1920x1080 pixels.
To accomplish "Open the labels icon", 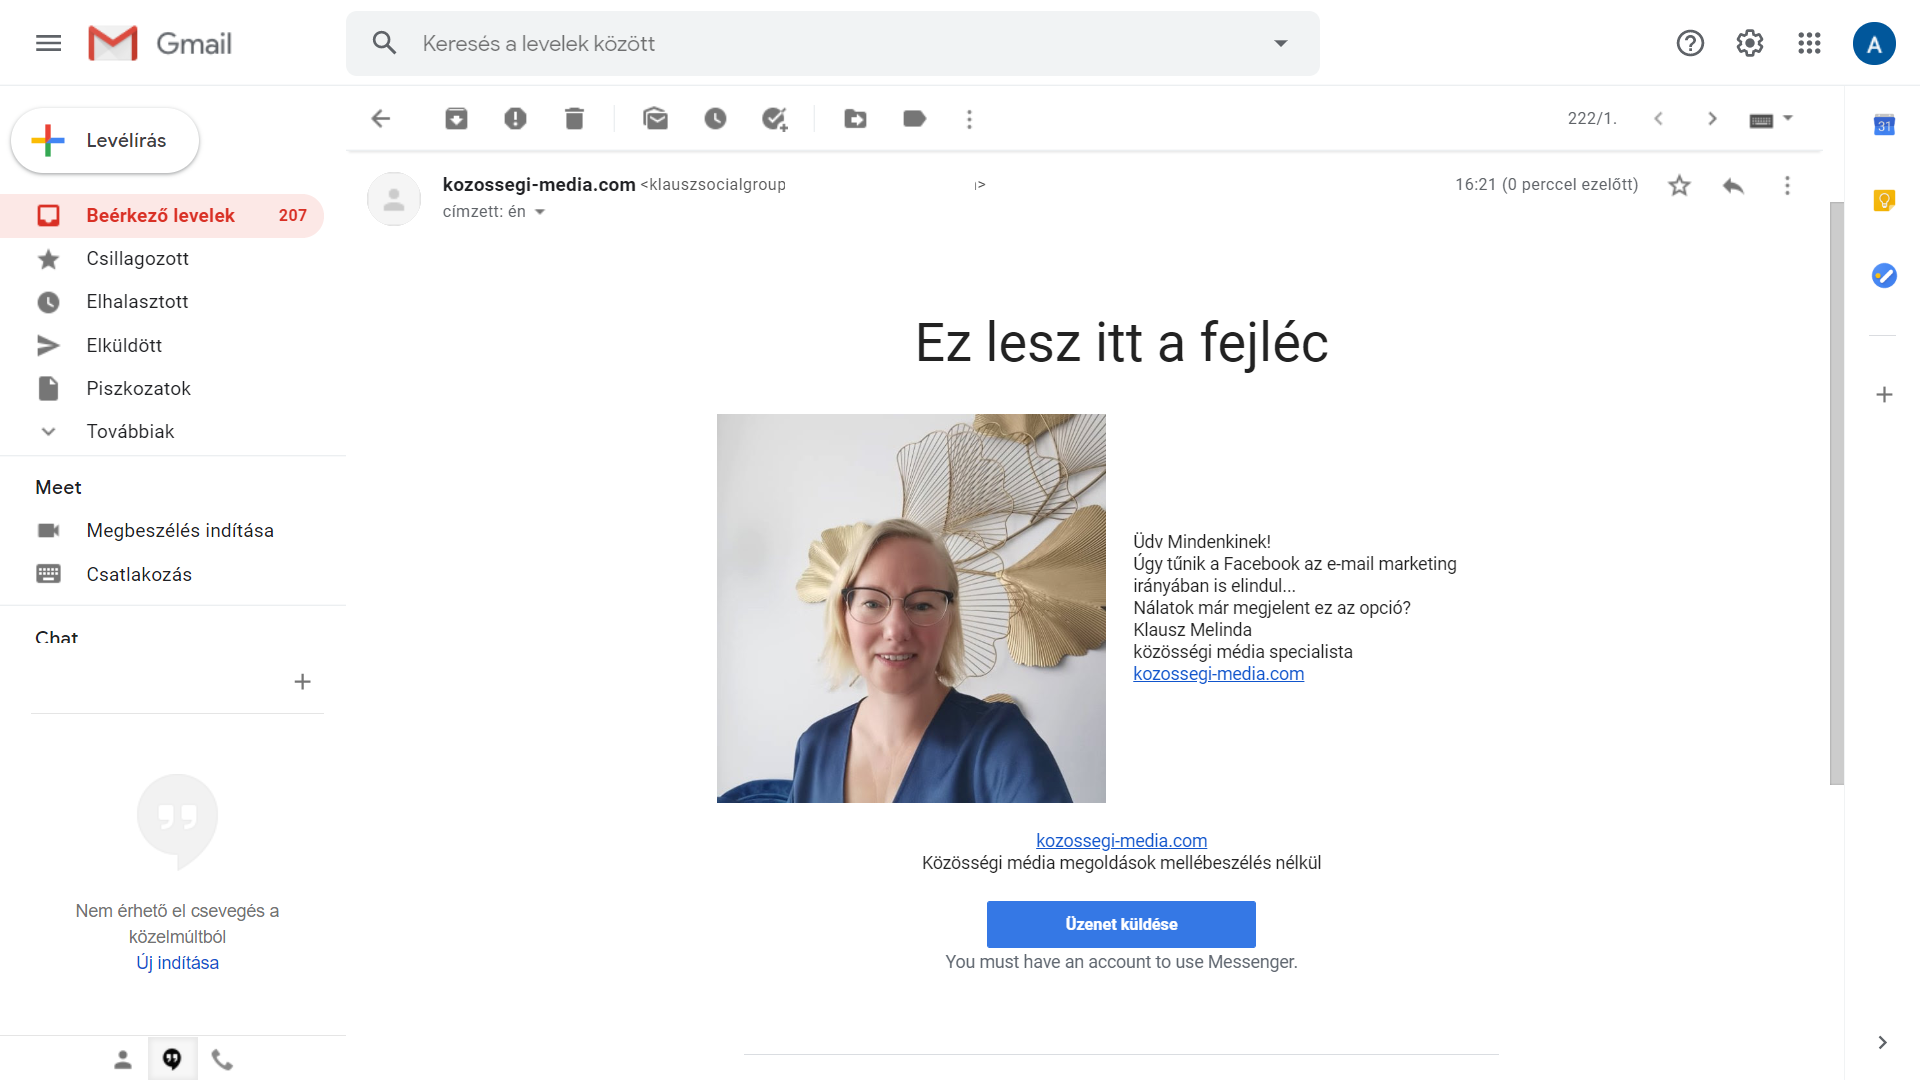I will point(915,119).
